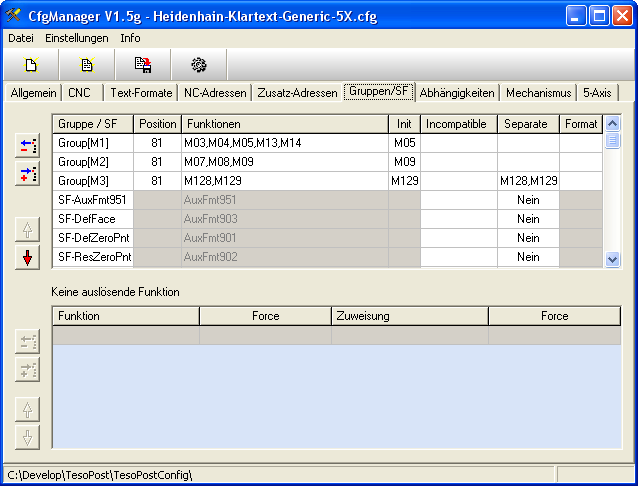
Task: Go to the Abhängigkeiten tab
Action: click(457, 93)
